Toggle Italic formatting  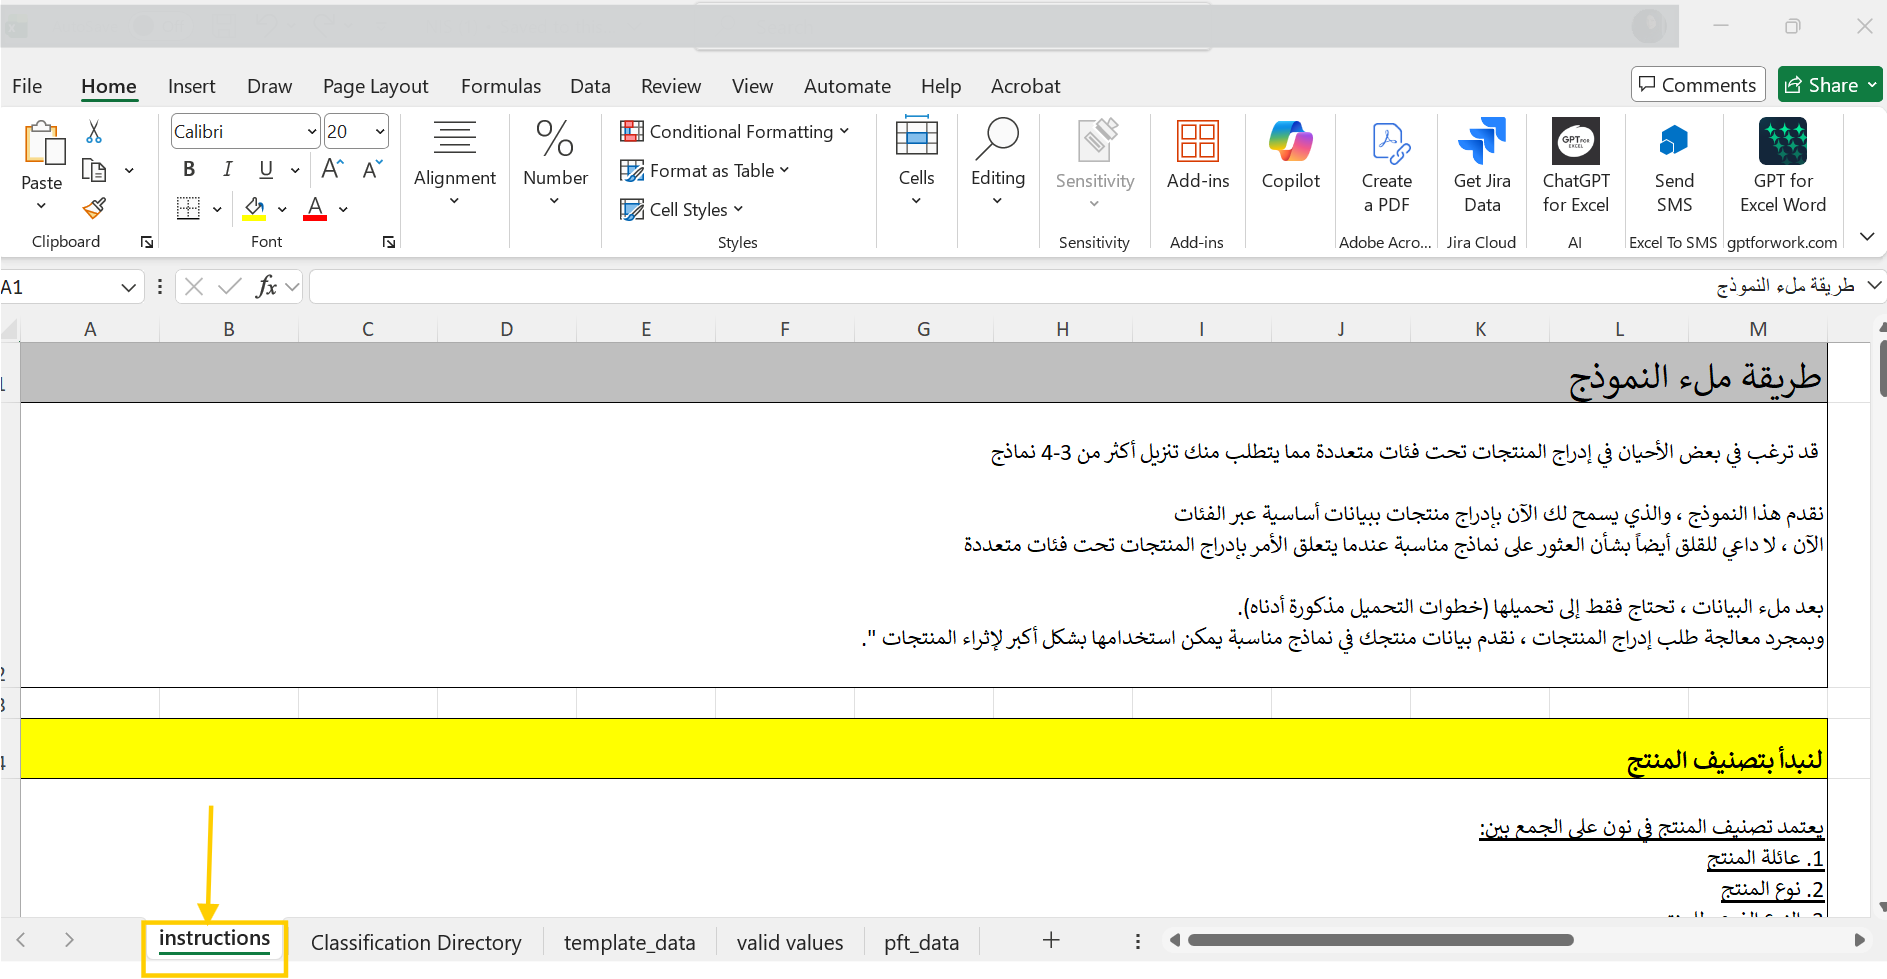[227, 170]
